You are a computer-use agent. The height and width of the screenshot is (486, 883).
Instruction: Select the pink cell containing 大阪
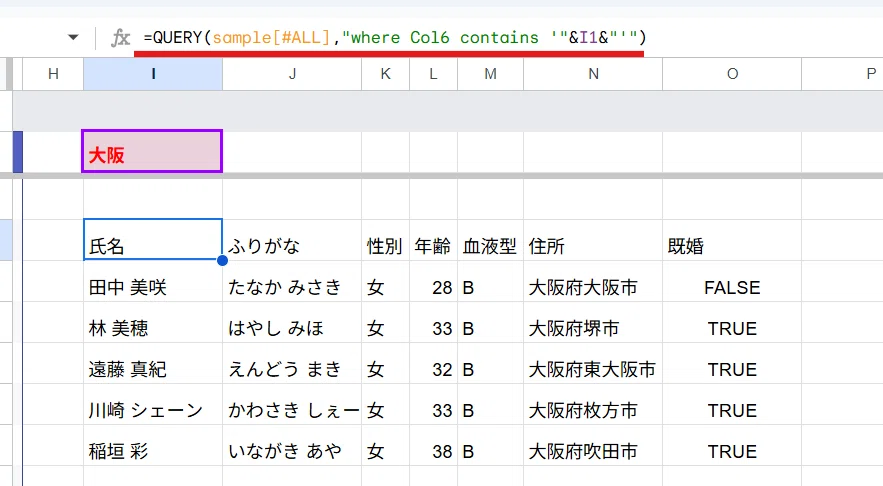click(152, 151)
